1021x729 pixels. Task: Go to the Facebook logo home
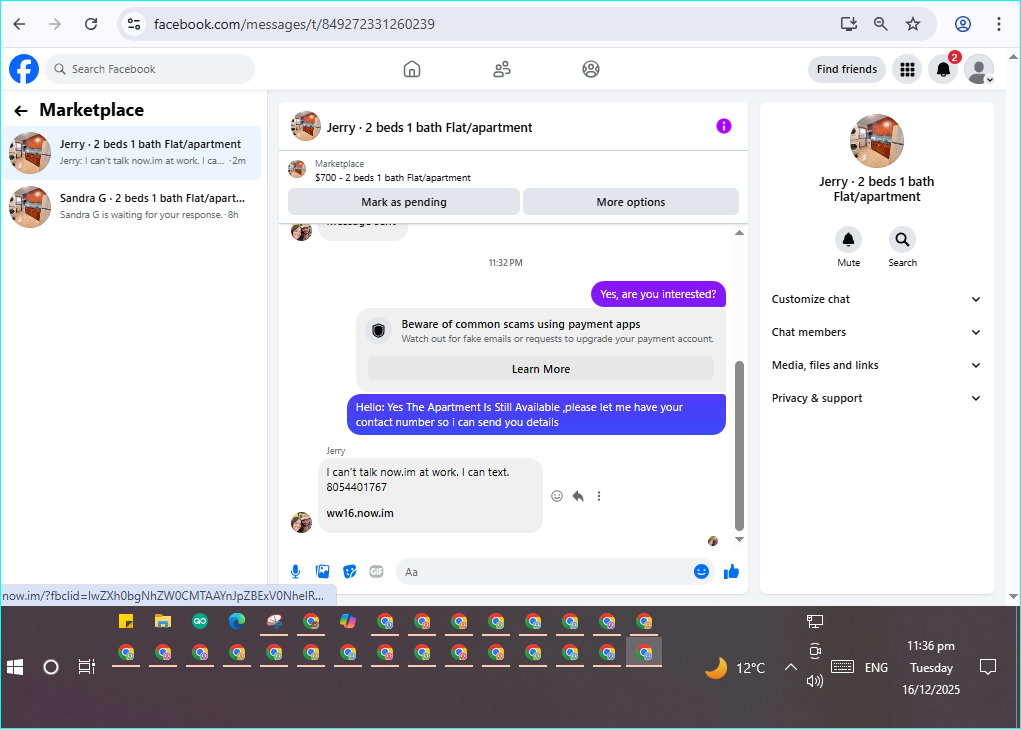click(24, 69)
